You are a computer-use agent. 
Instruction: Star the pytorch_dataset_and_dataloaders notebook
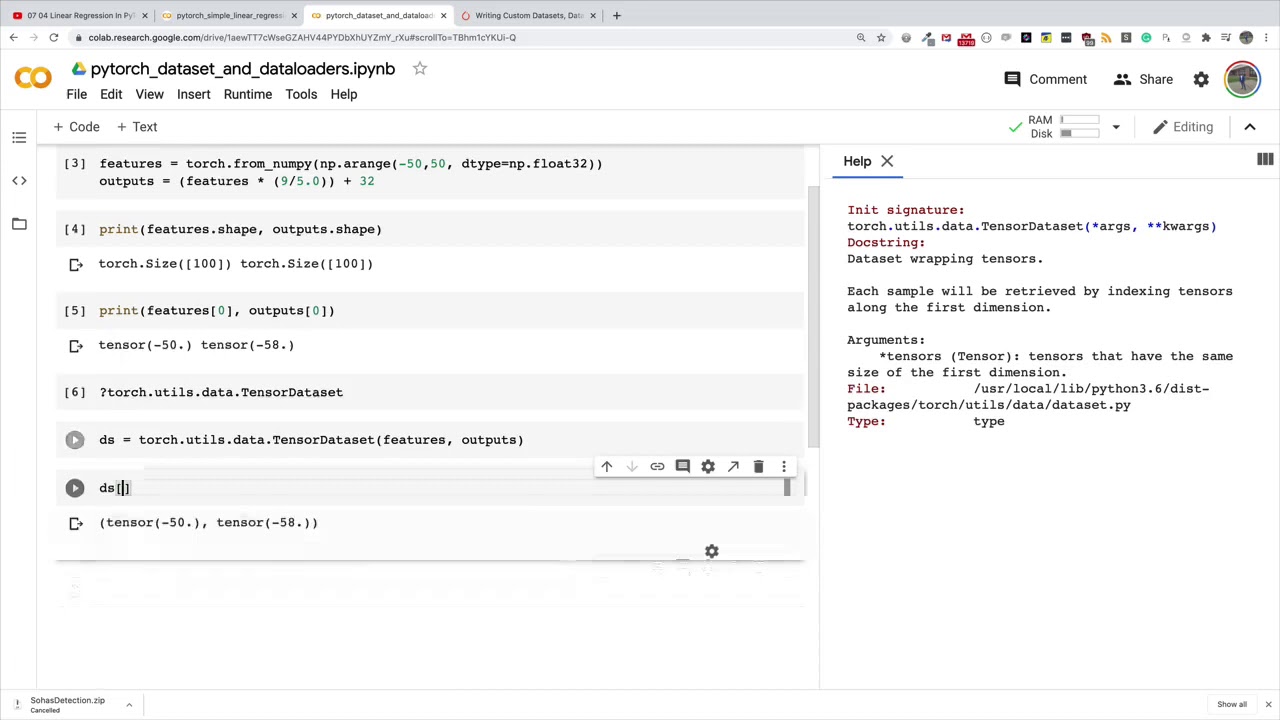(x=420, y=68)
